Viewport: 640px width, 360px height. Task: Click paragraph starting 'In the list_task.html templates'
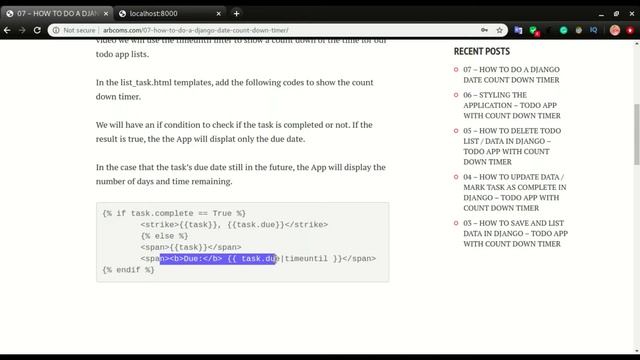tap(235, 89)
